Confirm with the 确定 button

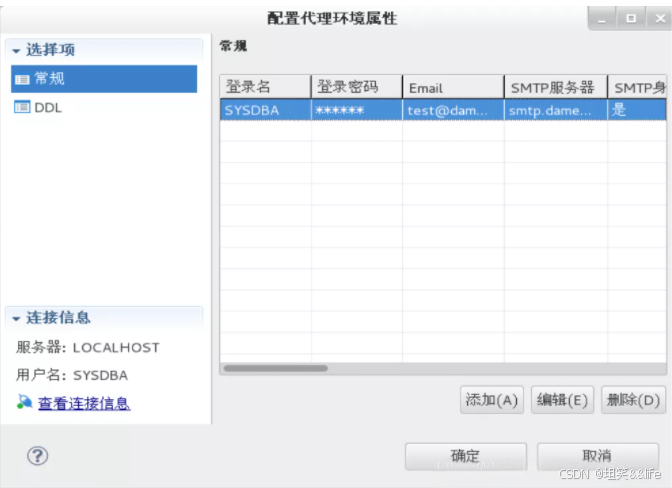click(465, 456)
